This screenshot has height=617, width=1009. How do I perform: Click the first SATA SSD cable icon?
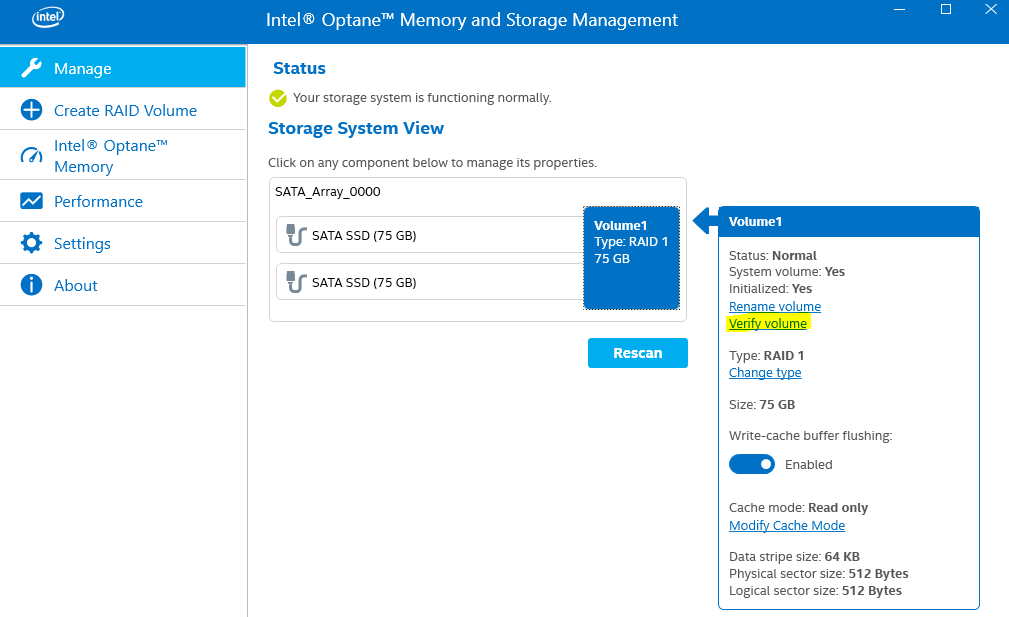[296, 235]
